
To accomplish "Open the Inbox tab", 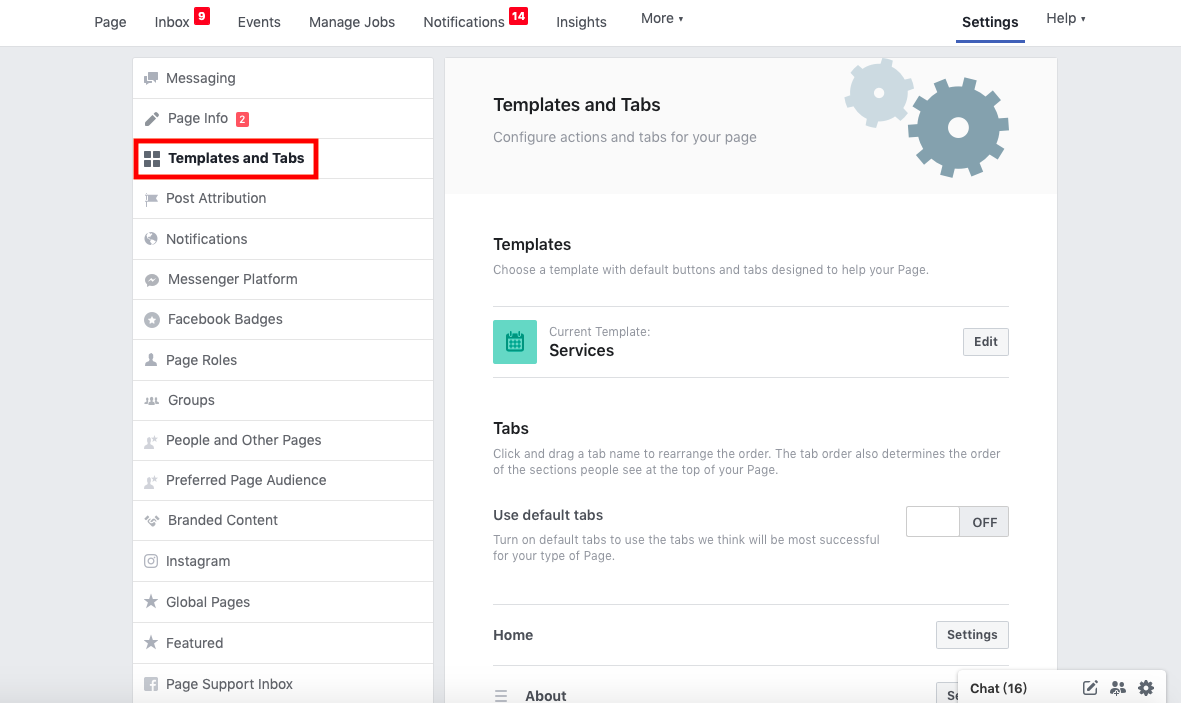I will tap(172, 22).
